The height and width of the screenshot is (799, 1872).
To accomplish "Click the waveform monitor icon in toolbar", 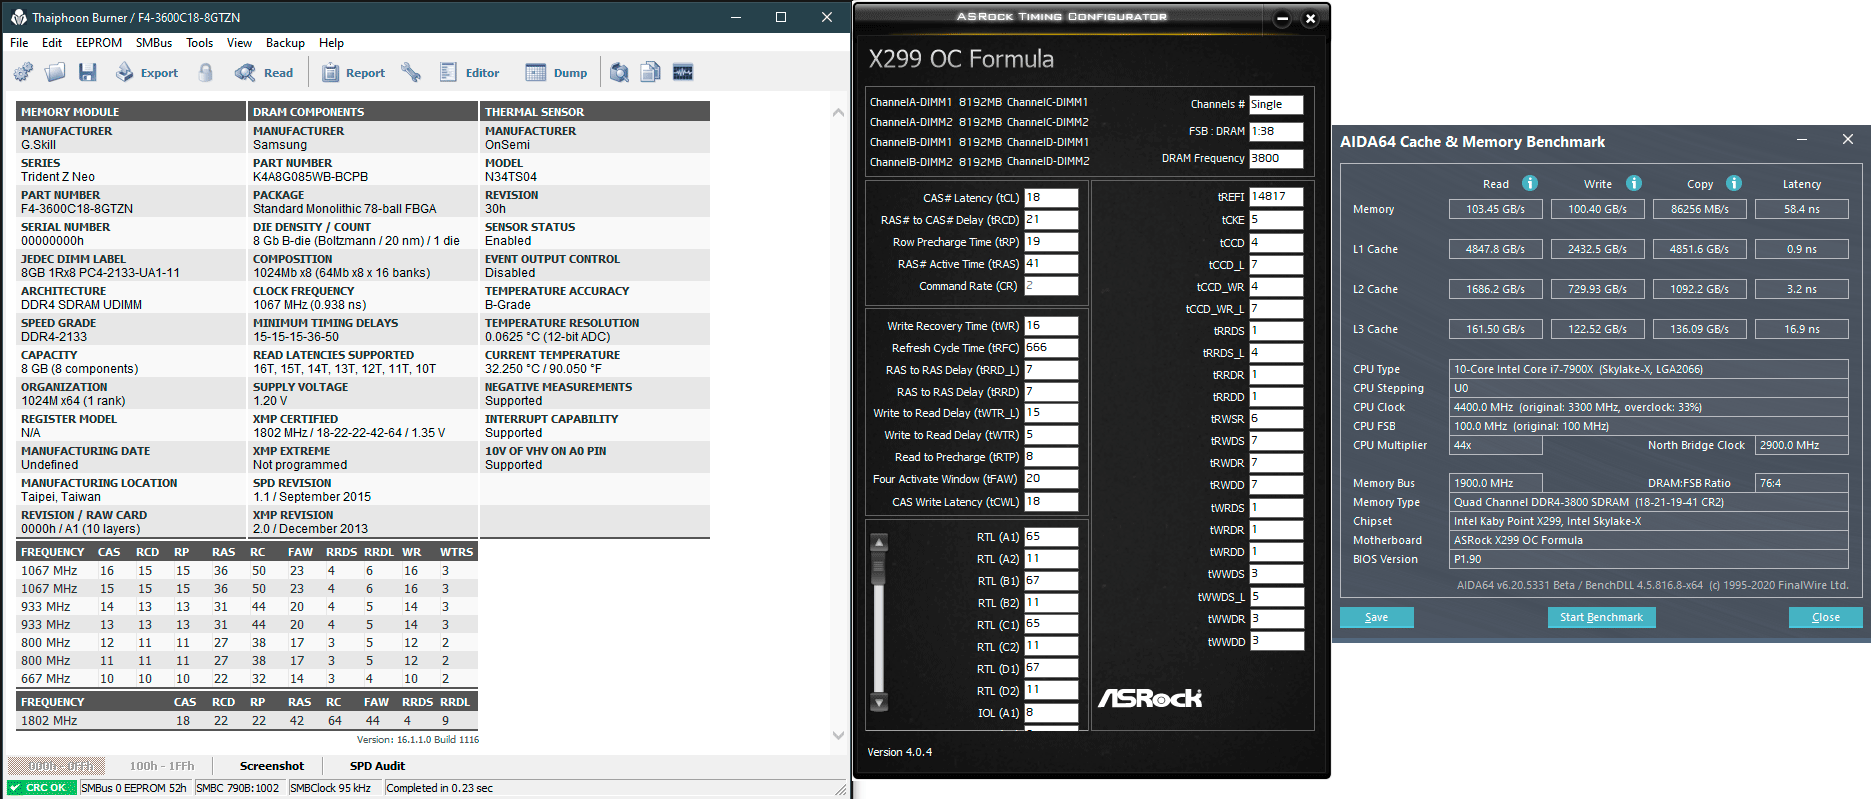I will 683,72.
